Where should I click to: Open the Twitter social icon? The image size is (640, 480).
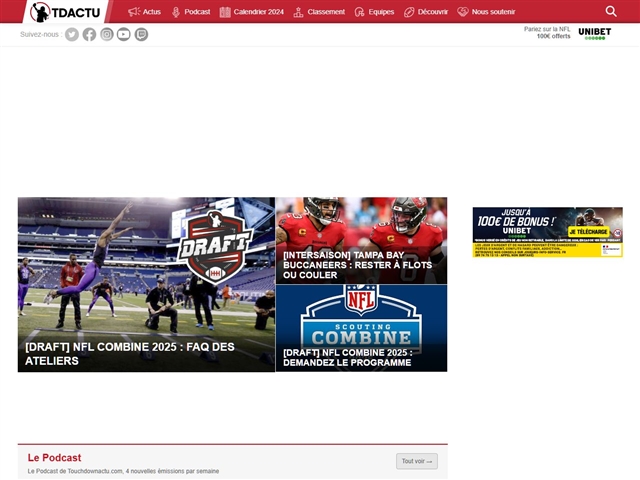click(72, 35)
